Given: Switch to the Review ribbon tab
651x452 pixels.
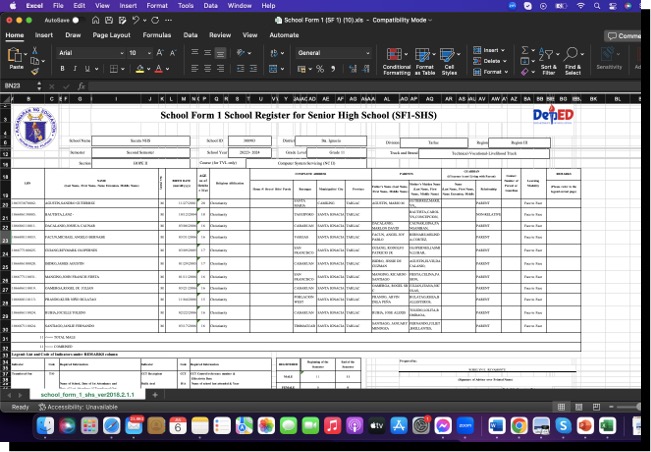Looking at the screenshot, I should coord(220,35).
